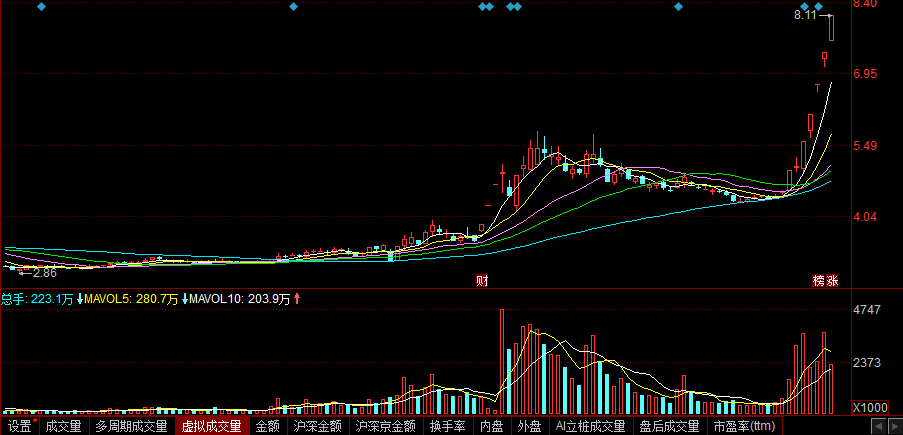Image resolution: width=903 pixels, height=435 pixels.
Task: Click the 4747 volume axis label
Action: [867, 310]
